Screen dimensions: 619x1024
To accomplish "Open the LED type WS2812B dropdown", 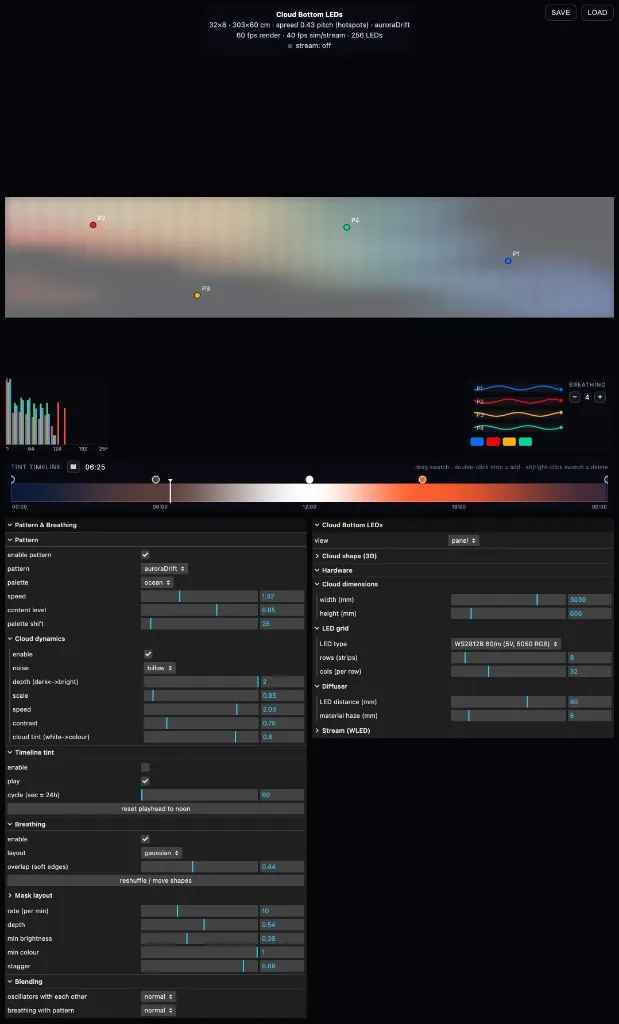I will [x=505, y=644].
